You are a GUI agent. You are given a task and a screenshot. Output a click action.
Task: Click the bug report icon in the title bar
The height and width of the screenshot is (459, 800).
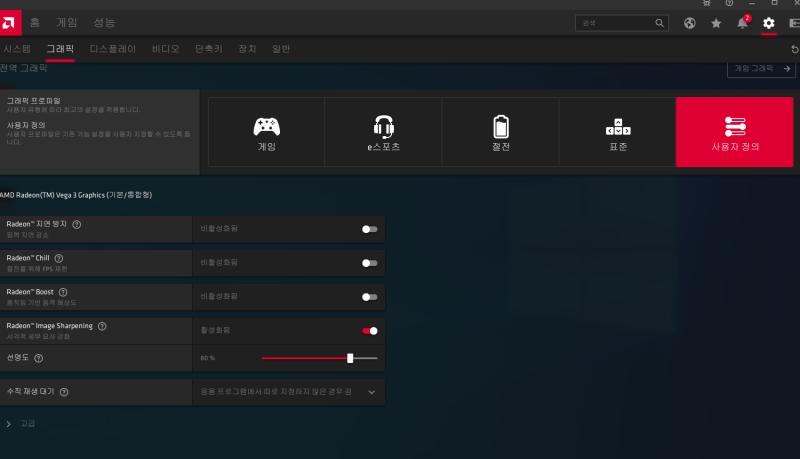tap(707, 3)
